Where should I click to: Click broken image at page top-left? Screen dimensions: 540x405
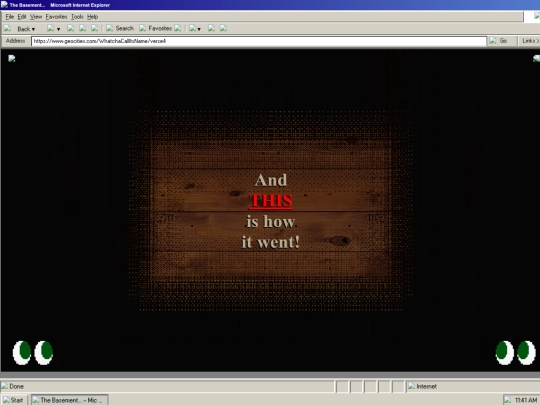12,59
